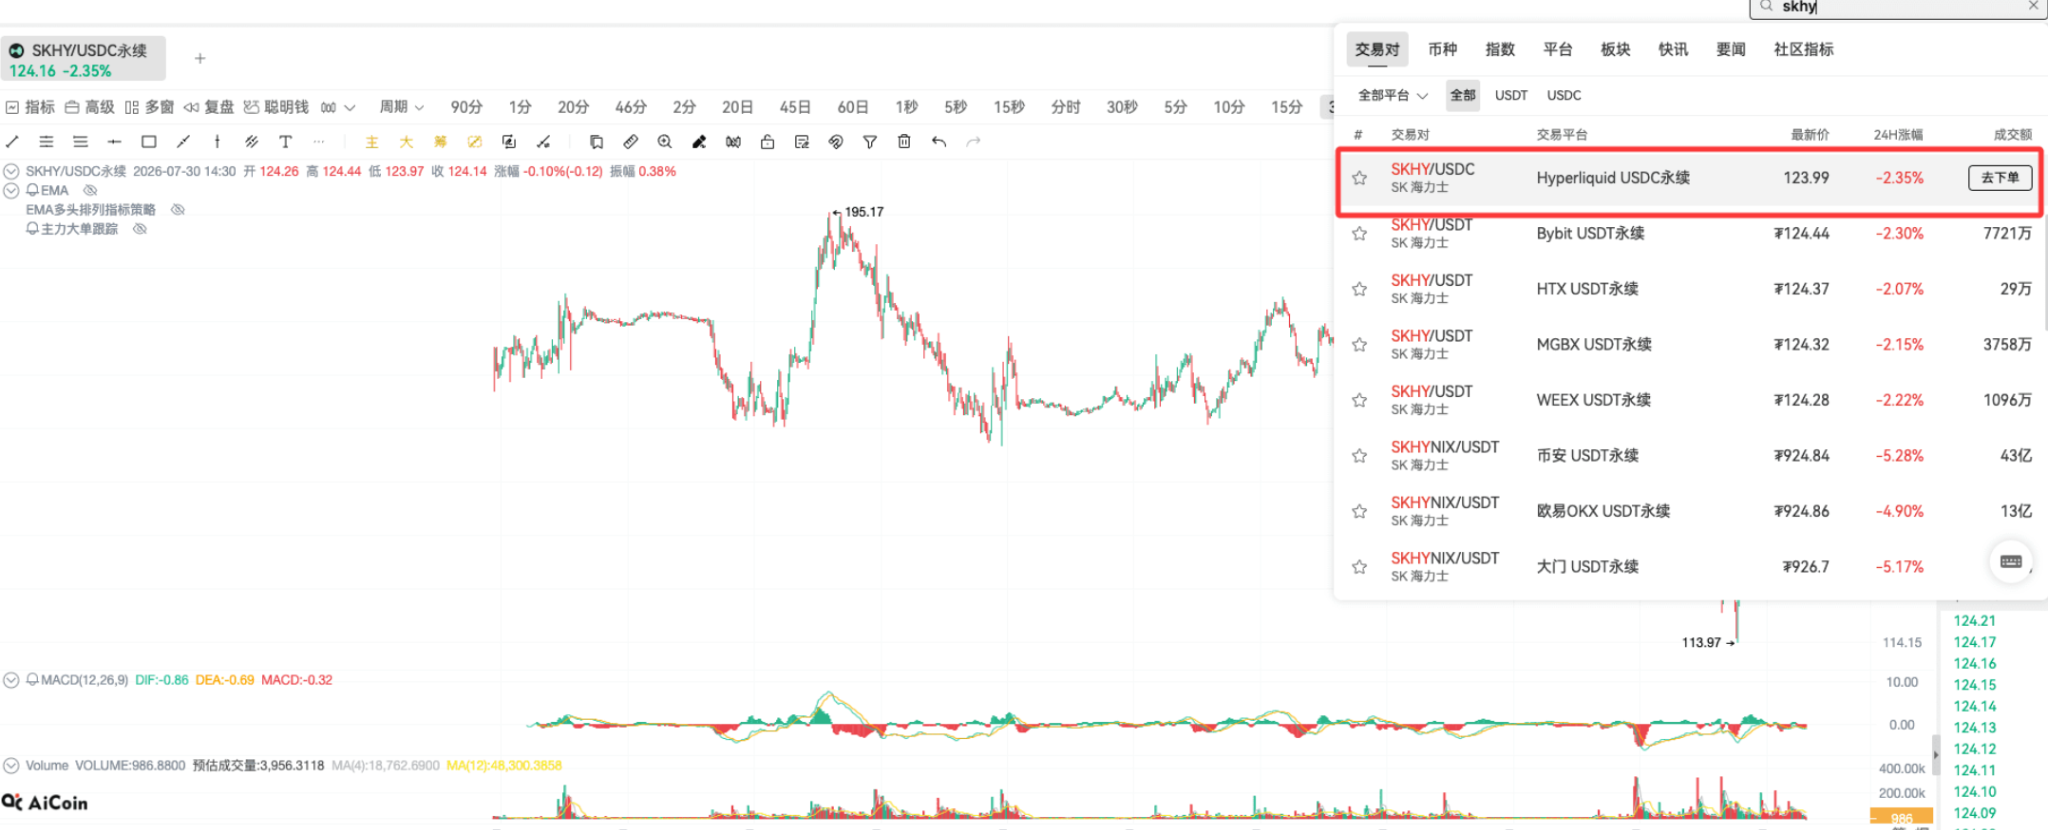Open more drawing tools ellipsis
Viewport: 2048px width, 830px height.
coord(319,142)
